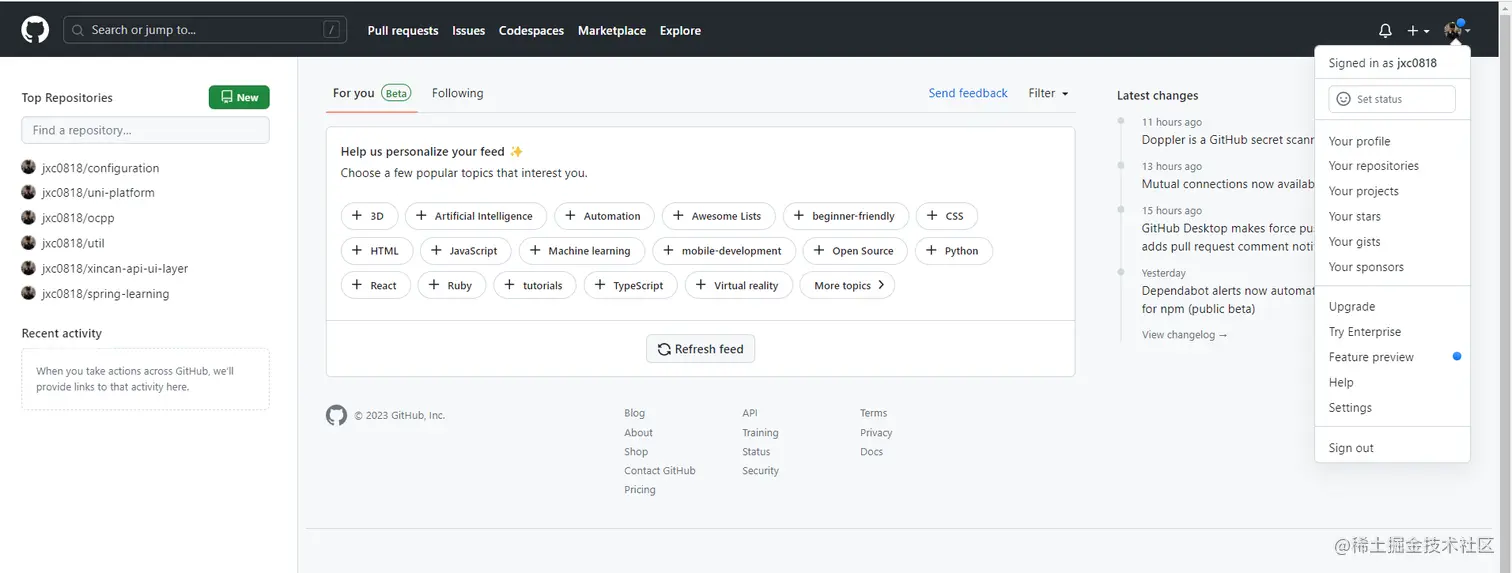Click the slash shortcut icon in search box

(332, 30)
